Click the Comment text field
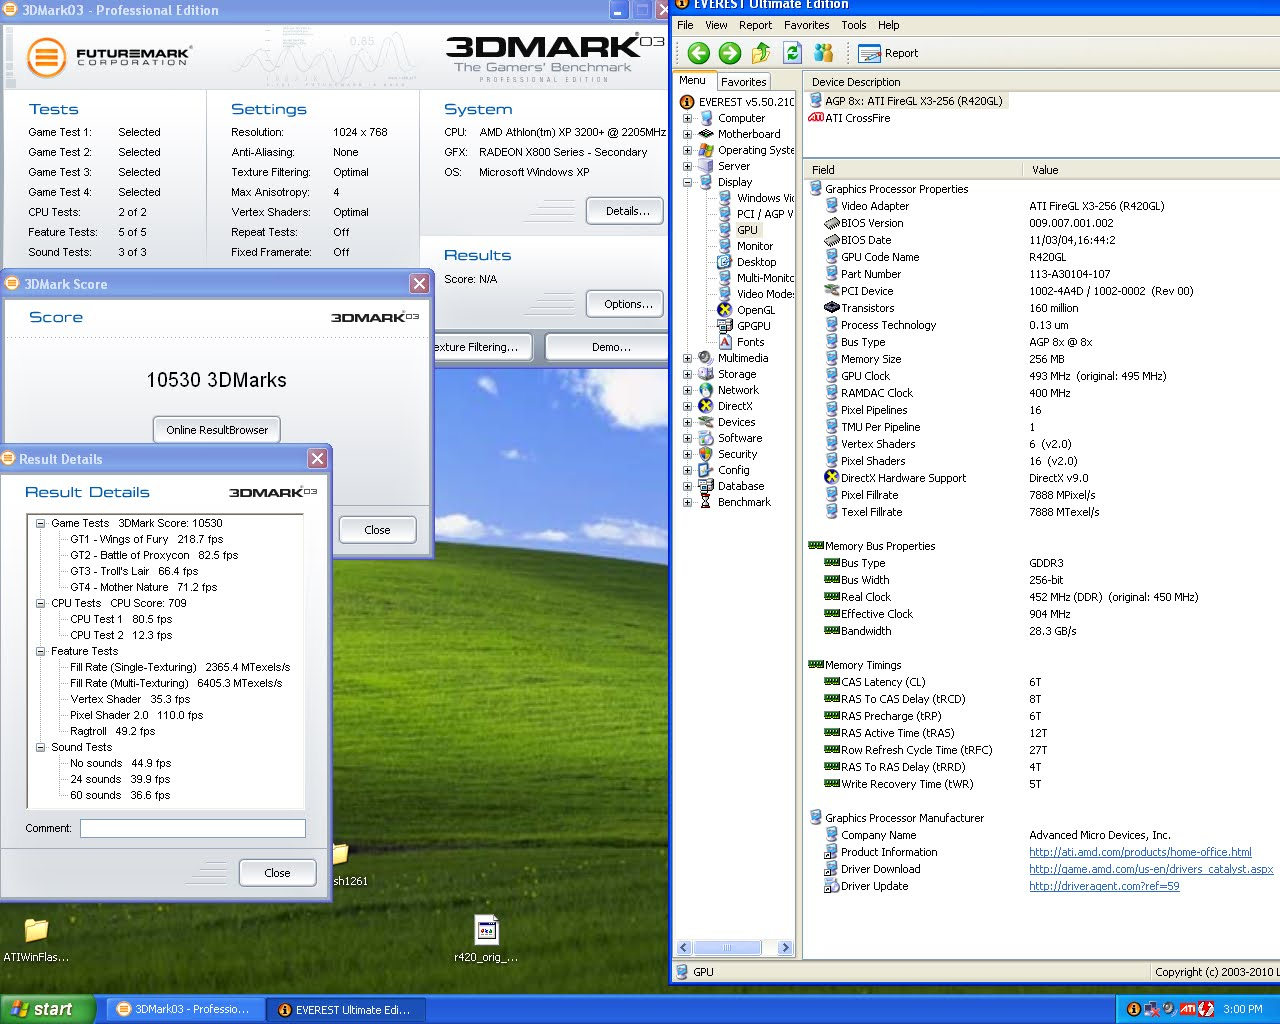1280x1024 pixels. 193,828
